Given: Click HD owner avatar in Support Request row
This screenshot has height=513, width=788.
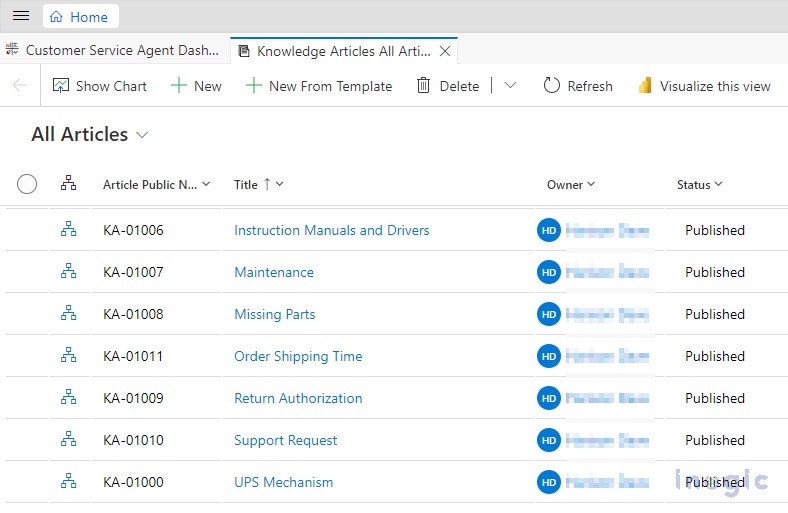Looking at the screenshot, I should click(x=549, y=440).
